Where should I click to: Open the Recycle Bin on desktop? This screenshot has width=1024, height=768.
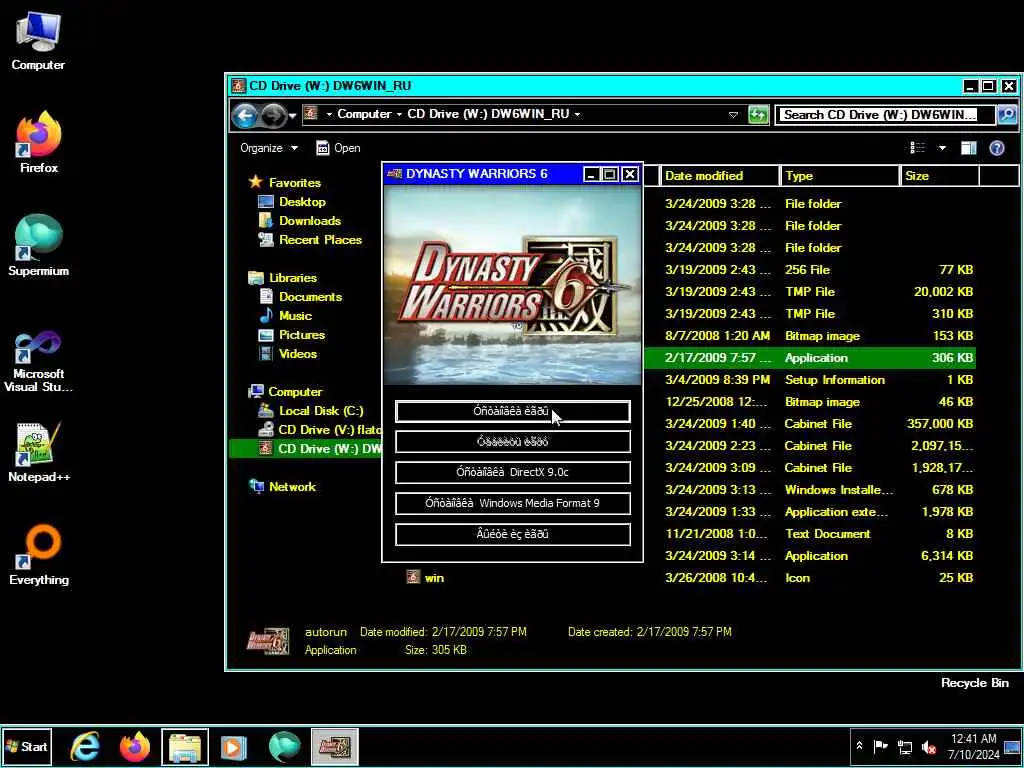[974, 683]
